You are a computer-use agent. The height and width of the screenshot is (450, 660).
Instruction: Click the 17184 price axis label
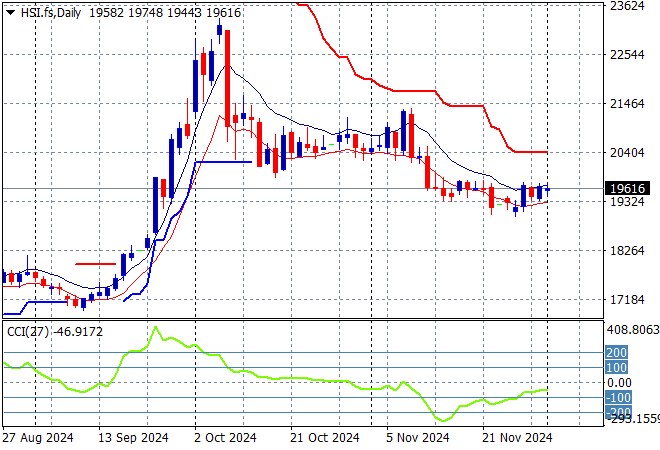pos(626,300)
